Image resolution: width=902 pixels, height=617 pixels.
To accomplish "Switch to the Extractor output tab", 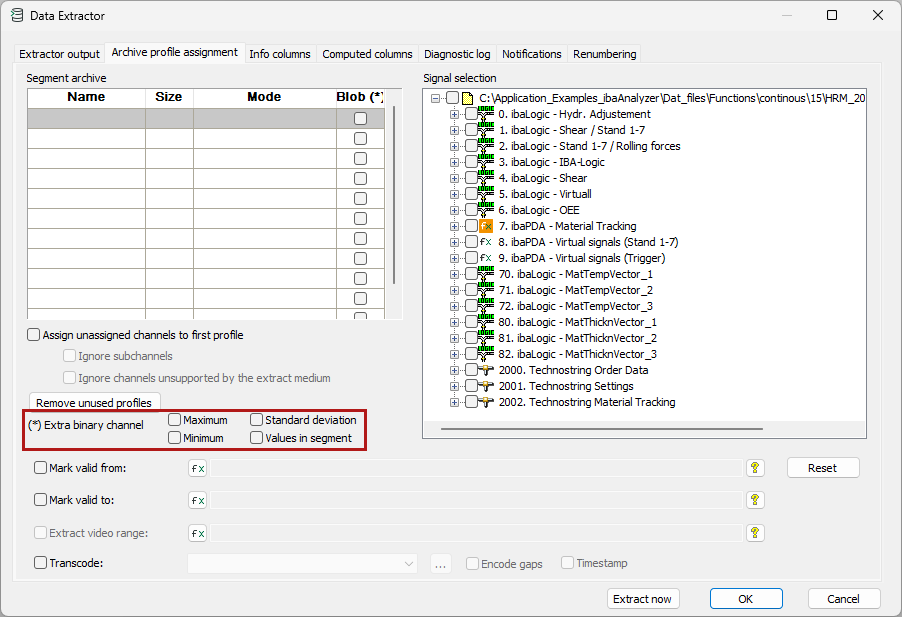I will [59, 54].
